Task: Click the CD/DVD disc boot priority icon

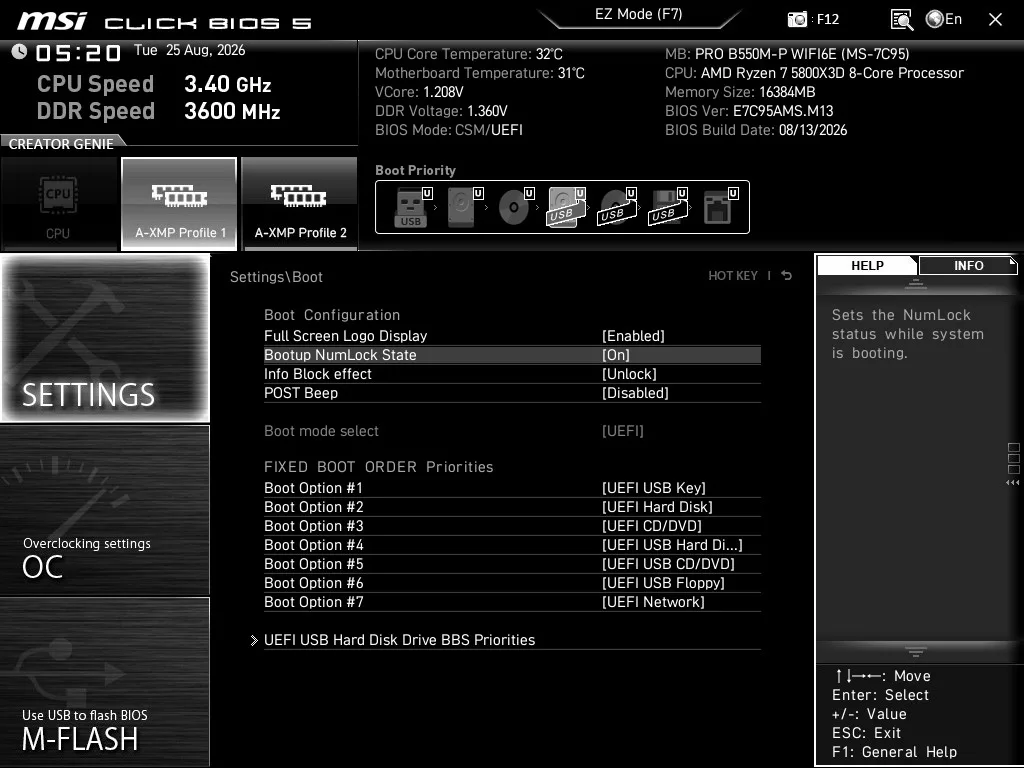Action: pyautogui.click(x=515, y=207)
